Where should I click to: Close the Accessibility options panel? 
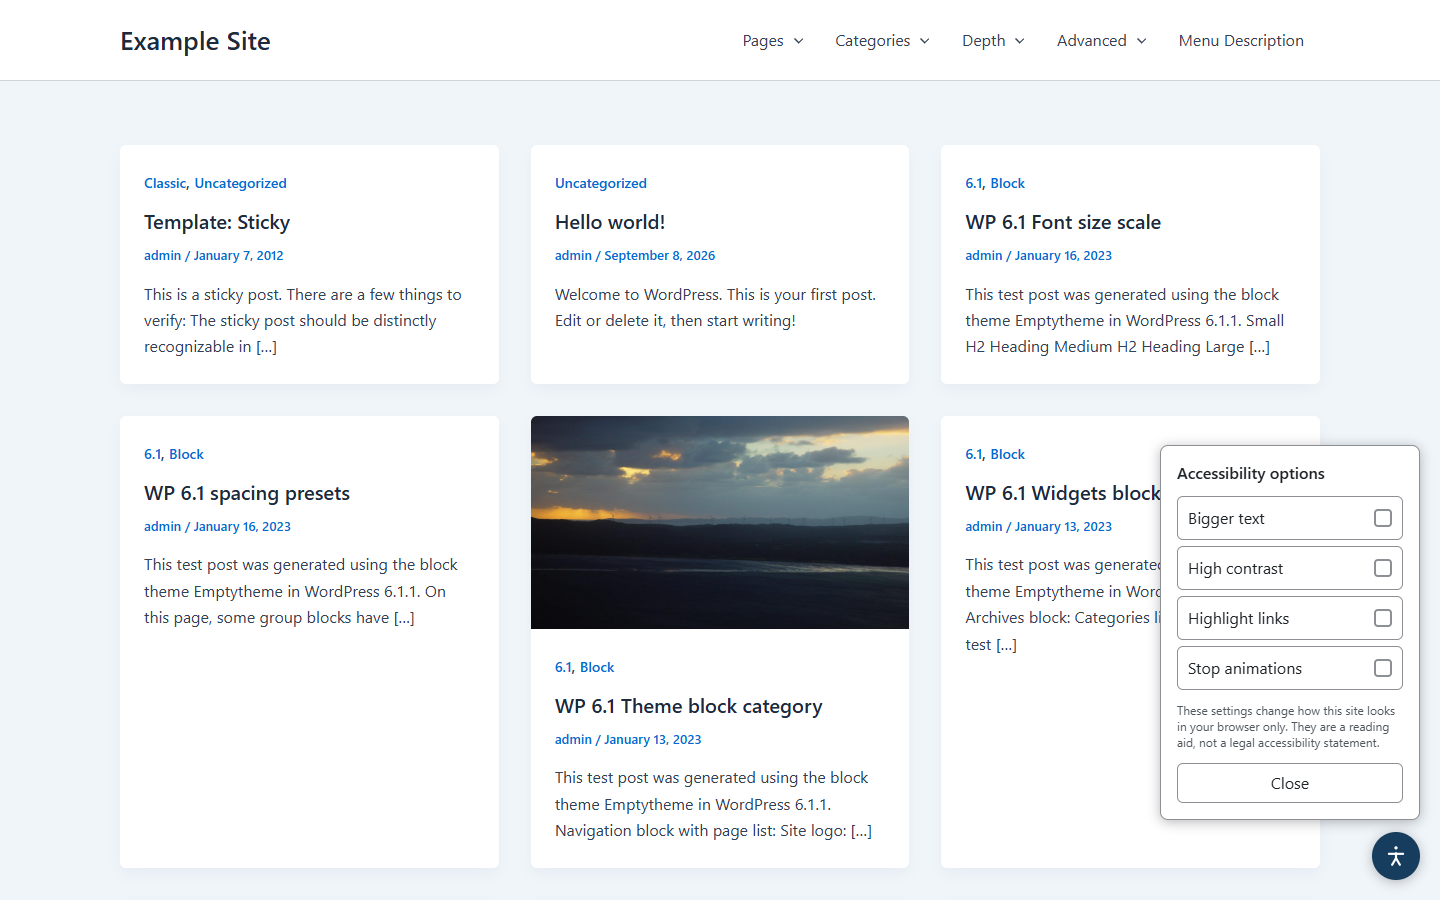[1290, 783]
